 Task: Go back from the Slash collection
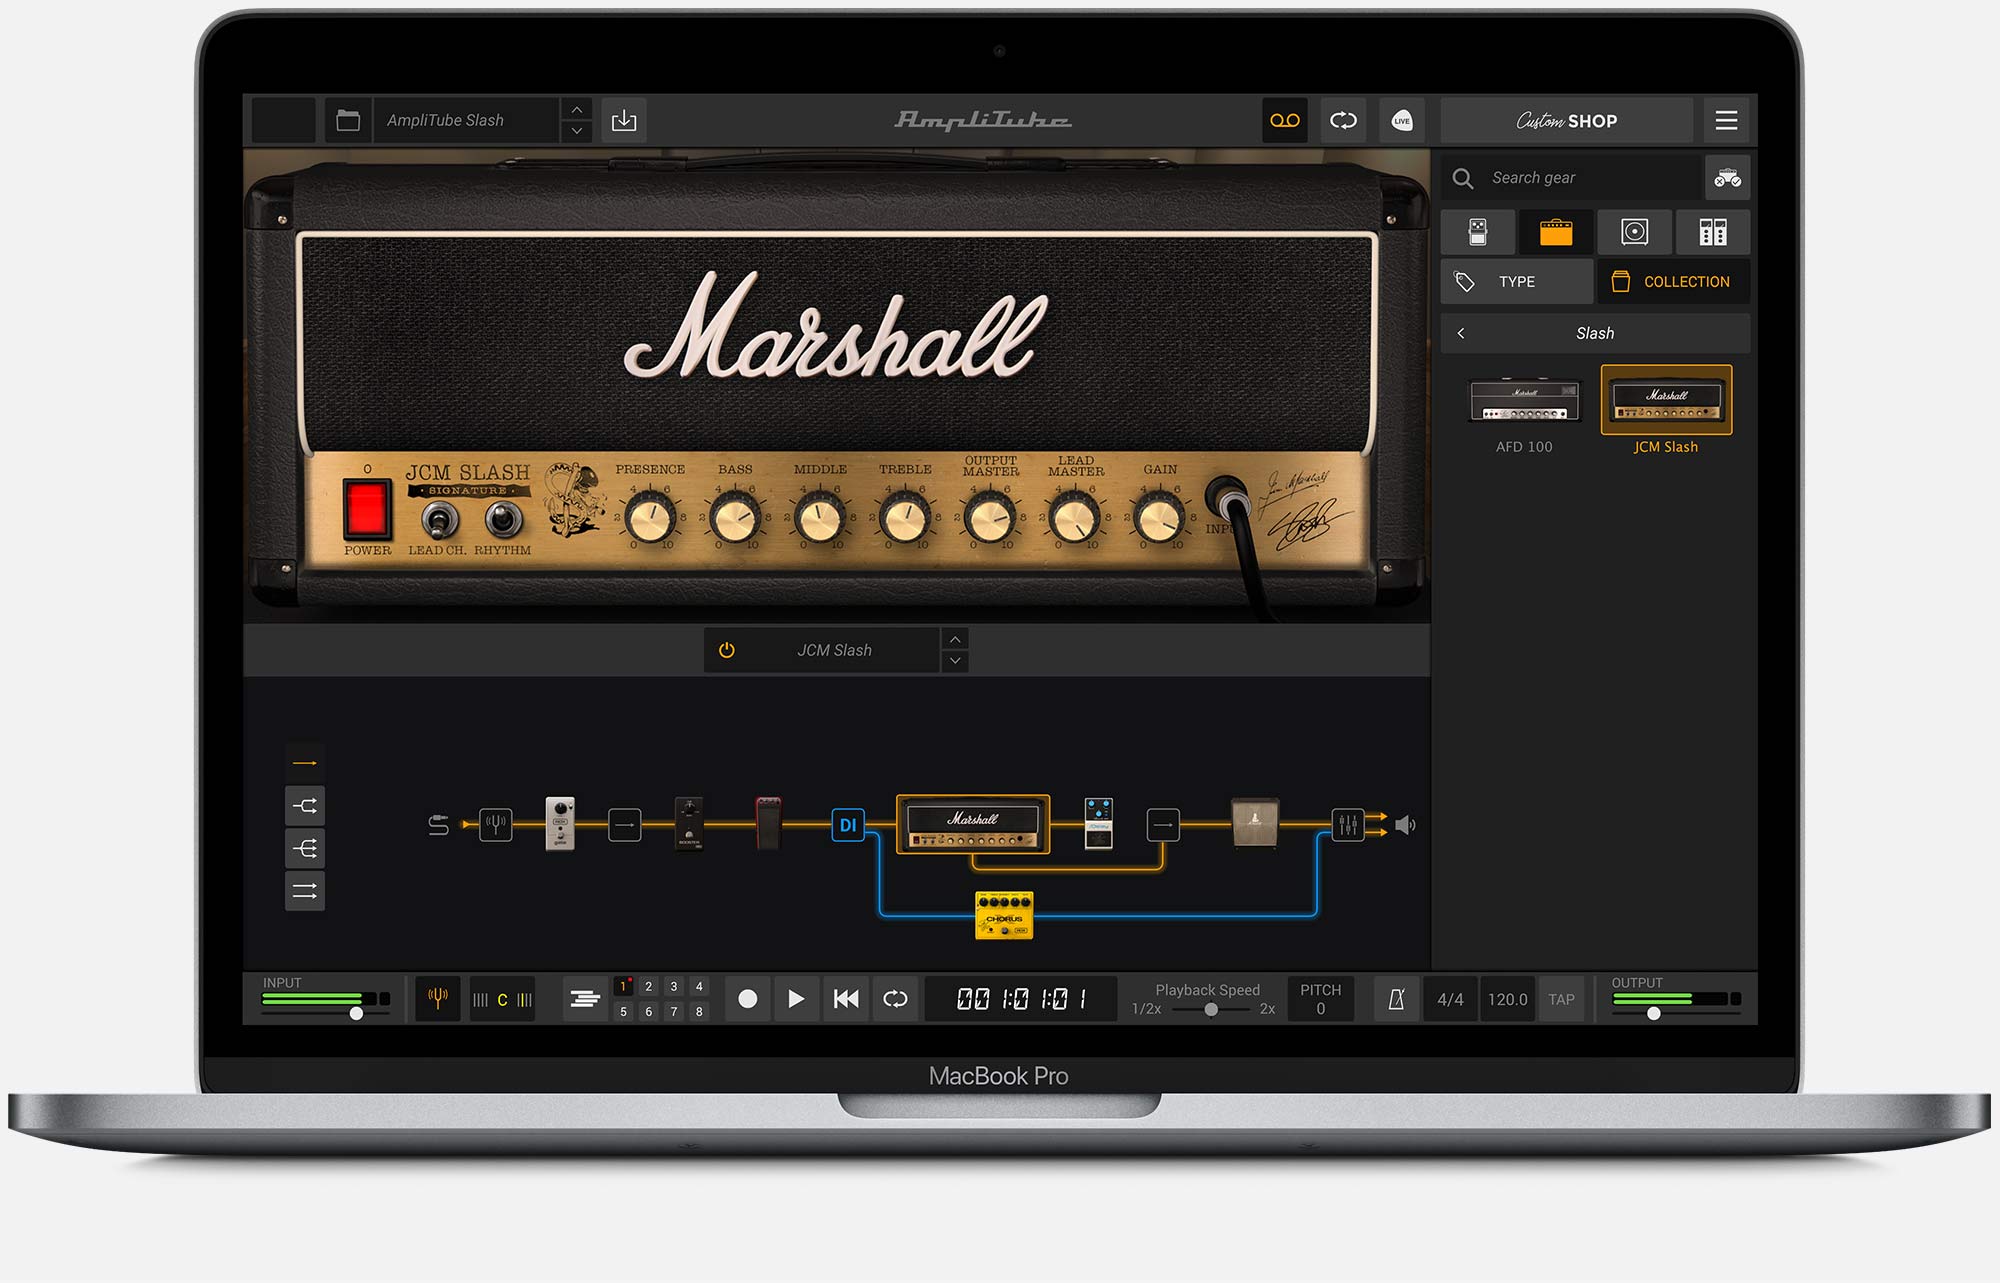point(1461,333)
